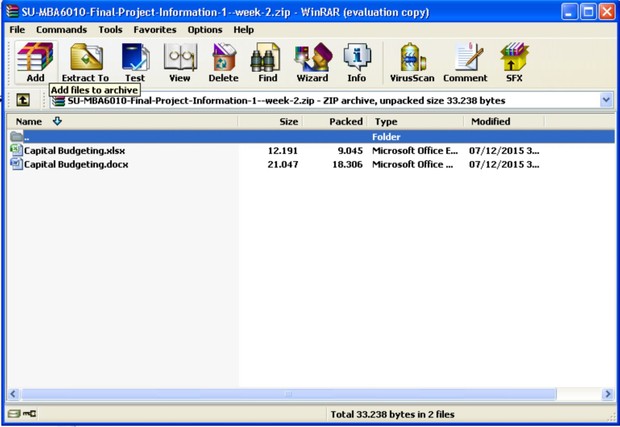The height and width of the screenshot is (427, 620).
Task: Open the Help menu
Action: coord(244,30)
